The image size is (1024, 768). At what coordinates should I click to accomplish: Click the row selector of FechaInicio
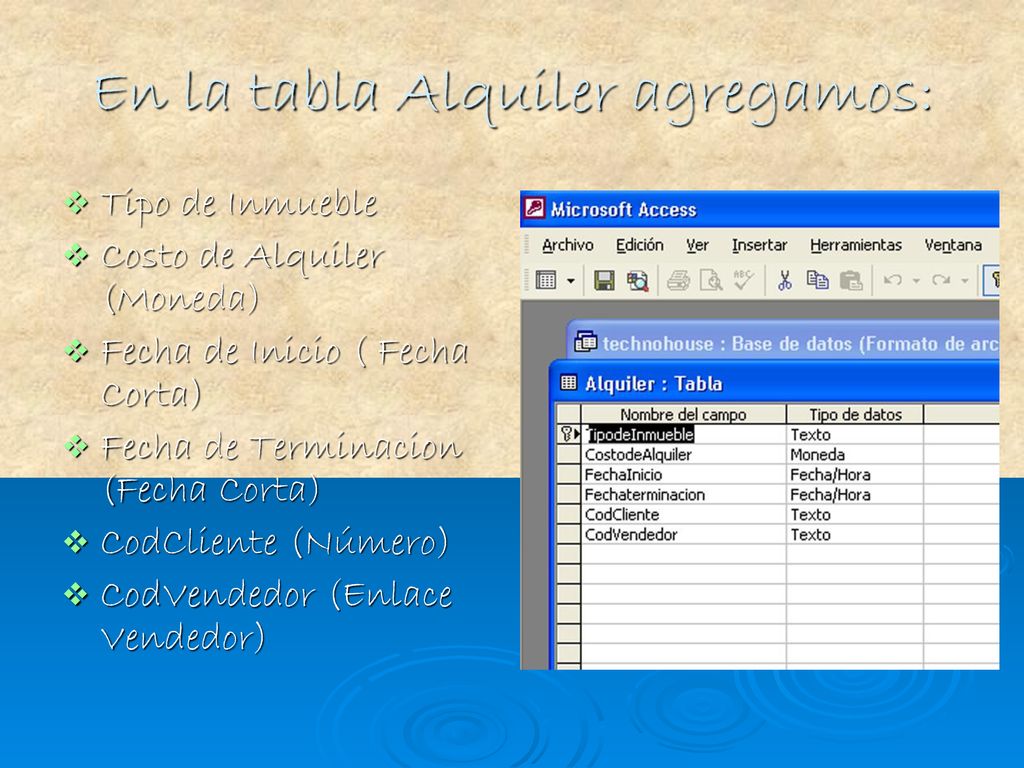pyautogui.click(x=569, y=474)
